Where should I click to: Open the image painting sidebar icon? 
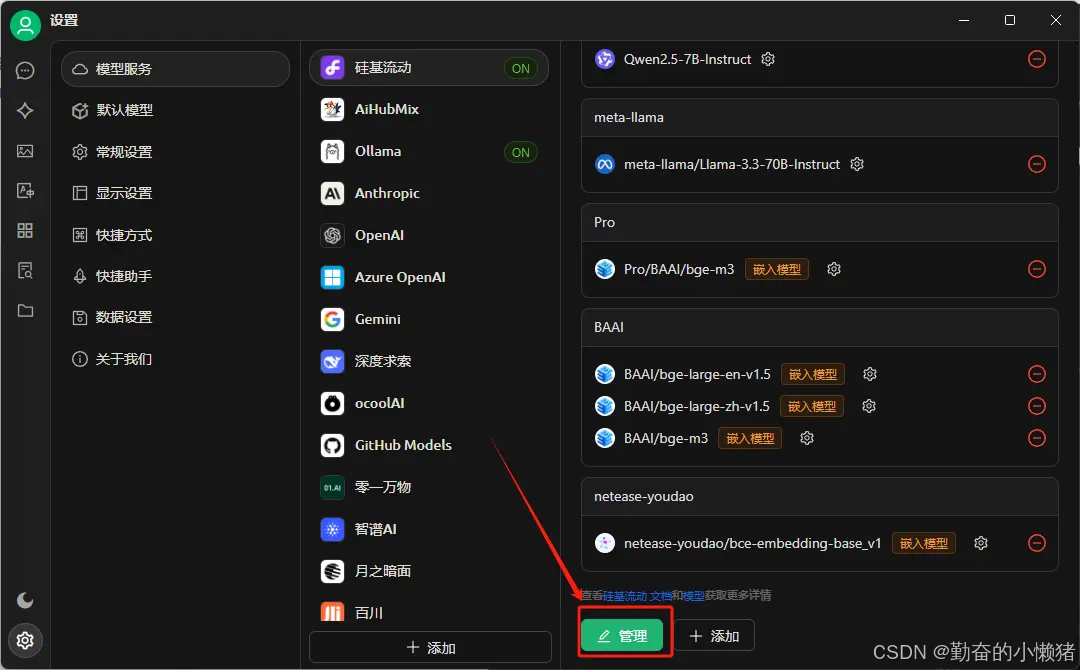(25, 151)
